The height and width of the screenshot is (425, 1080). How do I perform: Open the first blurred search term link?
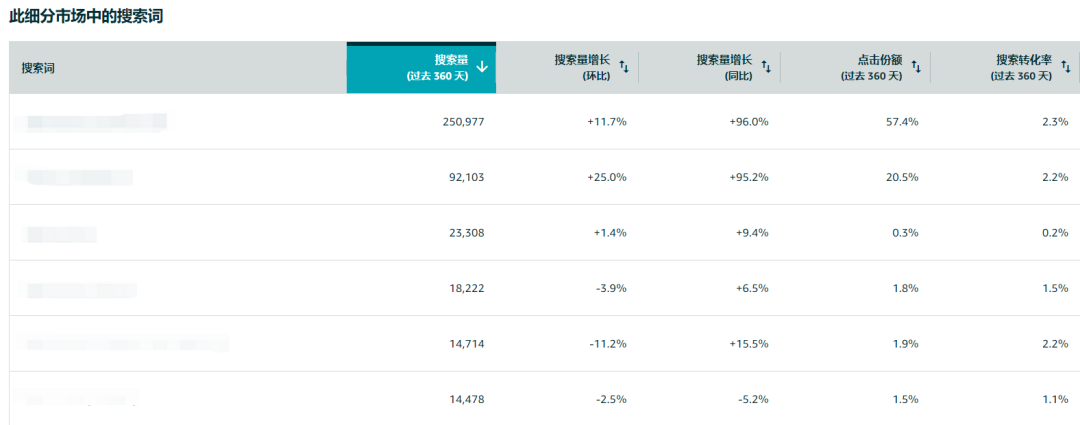pos(96,122)
